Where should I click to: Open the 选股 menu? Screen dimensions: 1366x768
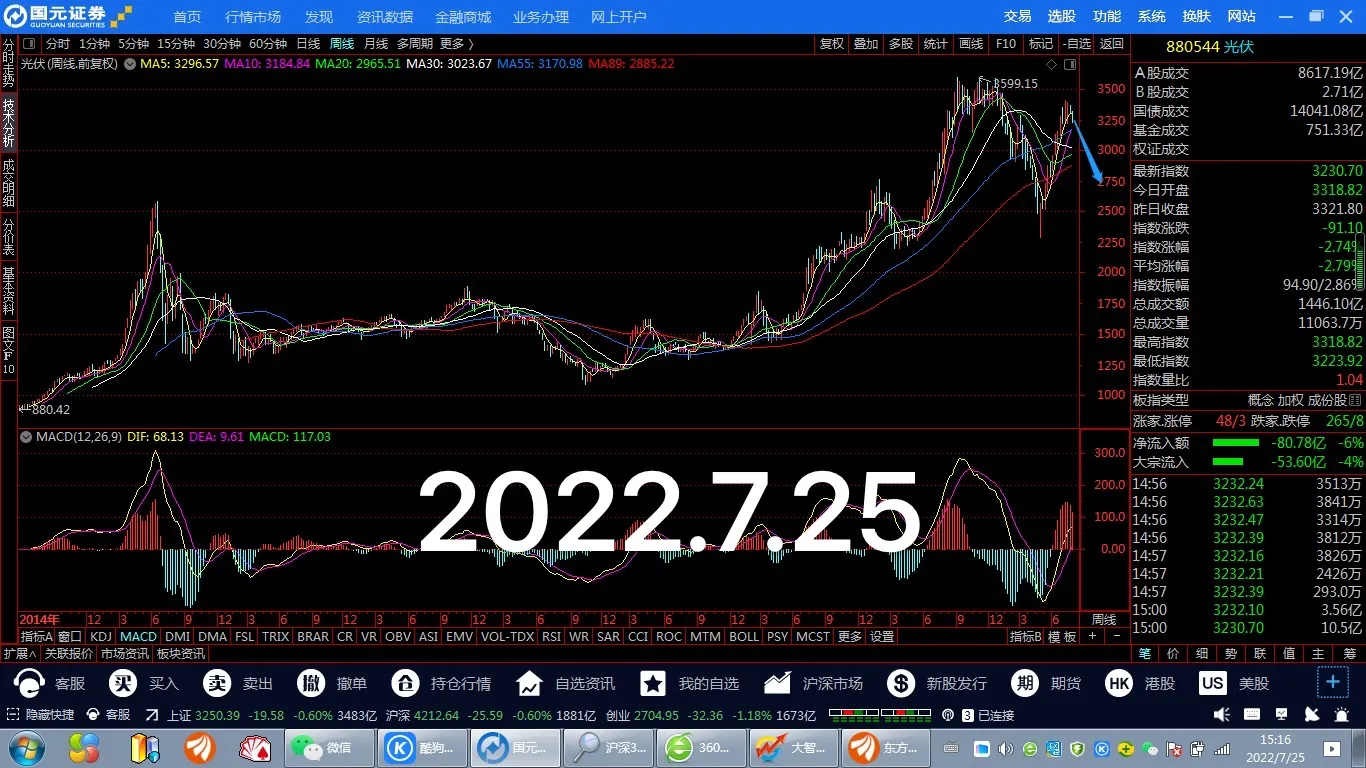coord(1061,16)
